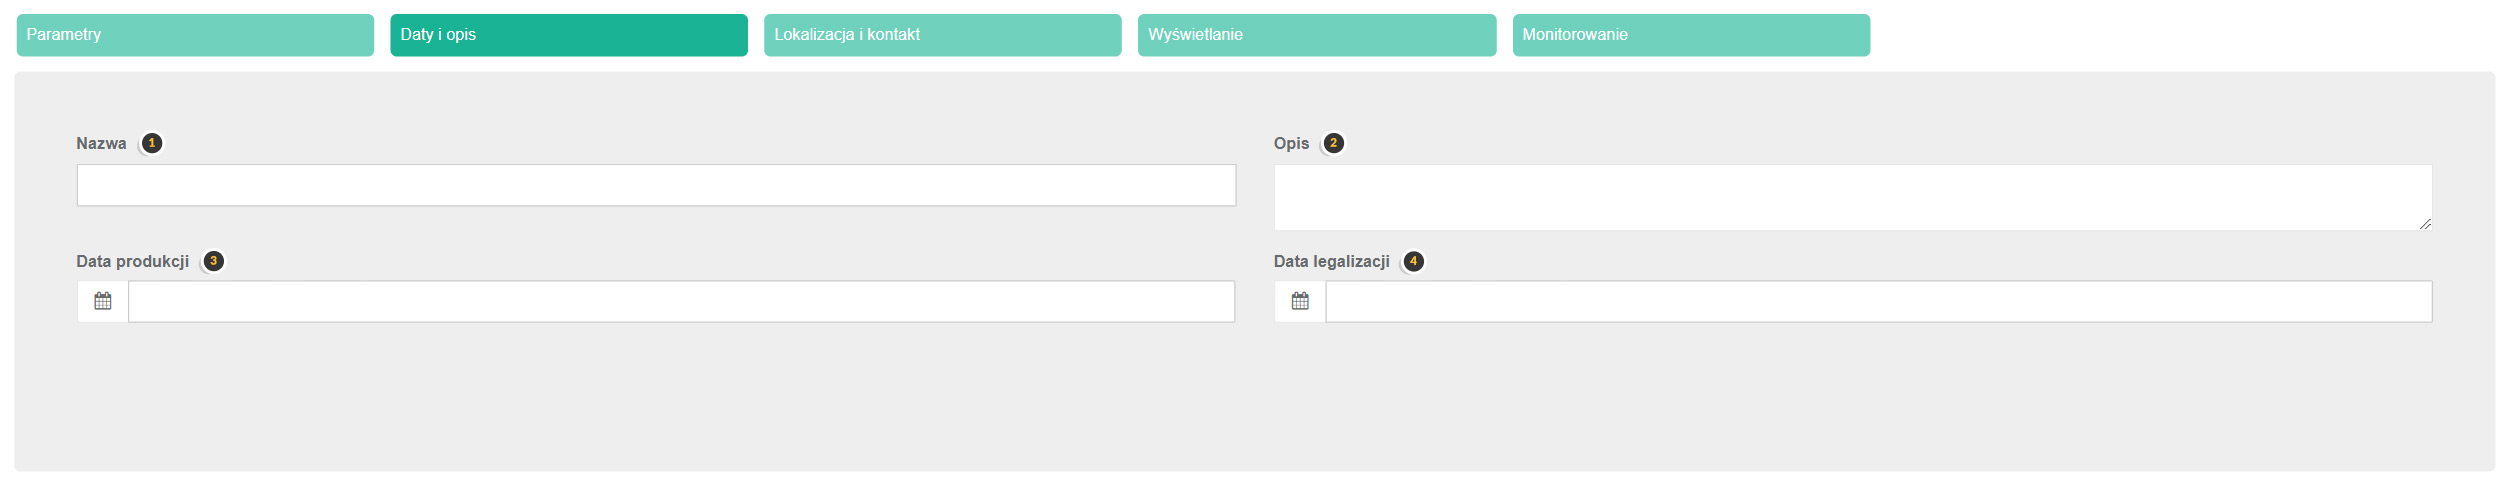Click the Data legalizacji date field

pyautogui.click(x=1878, y=301)
